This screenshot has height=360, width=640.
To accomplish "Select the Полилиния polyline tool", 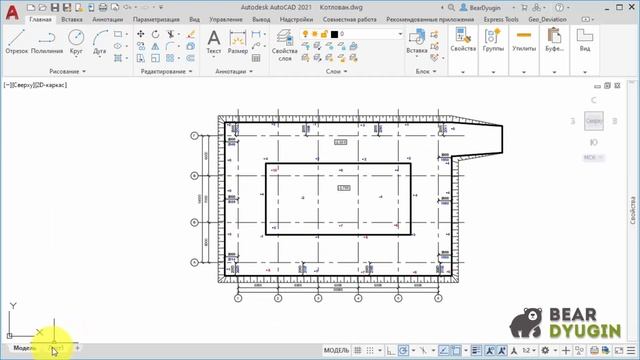I will 47,42.
